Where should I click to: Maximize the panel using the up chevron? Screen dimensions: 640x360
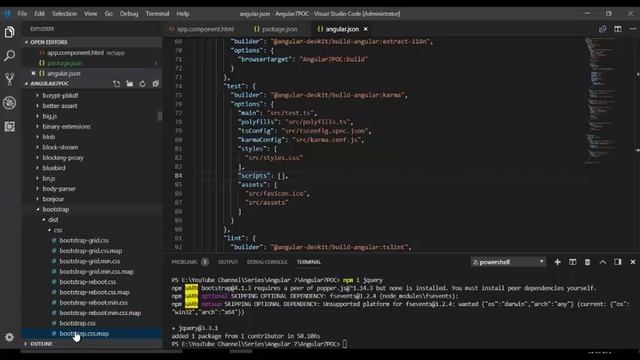pyautogui.click(x=602, y=262)
